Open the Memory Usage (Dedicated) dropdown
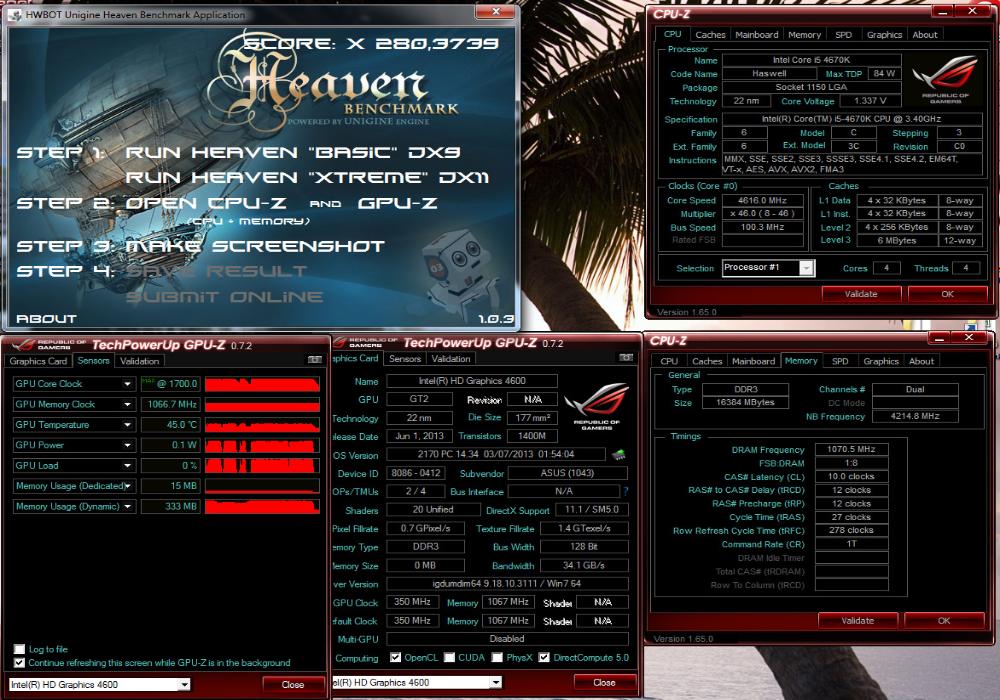 (128, 486)
